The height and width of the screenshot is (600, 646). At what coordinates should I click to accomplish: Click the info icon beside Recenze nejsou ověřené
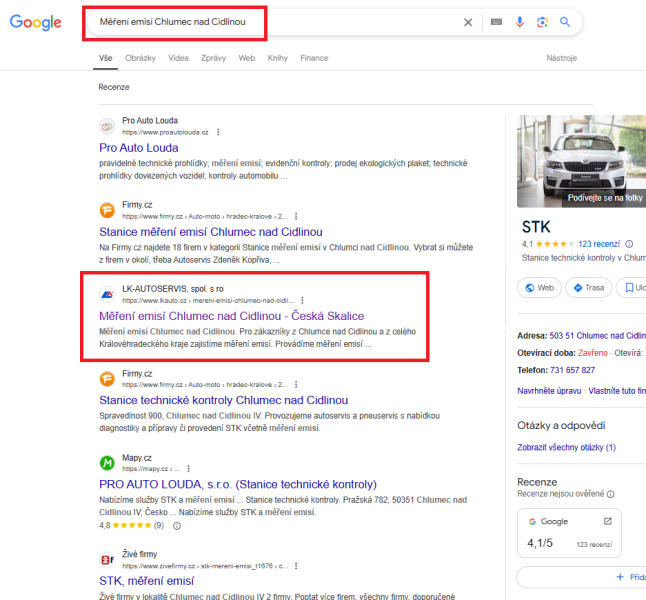[x=611, y=494]
